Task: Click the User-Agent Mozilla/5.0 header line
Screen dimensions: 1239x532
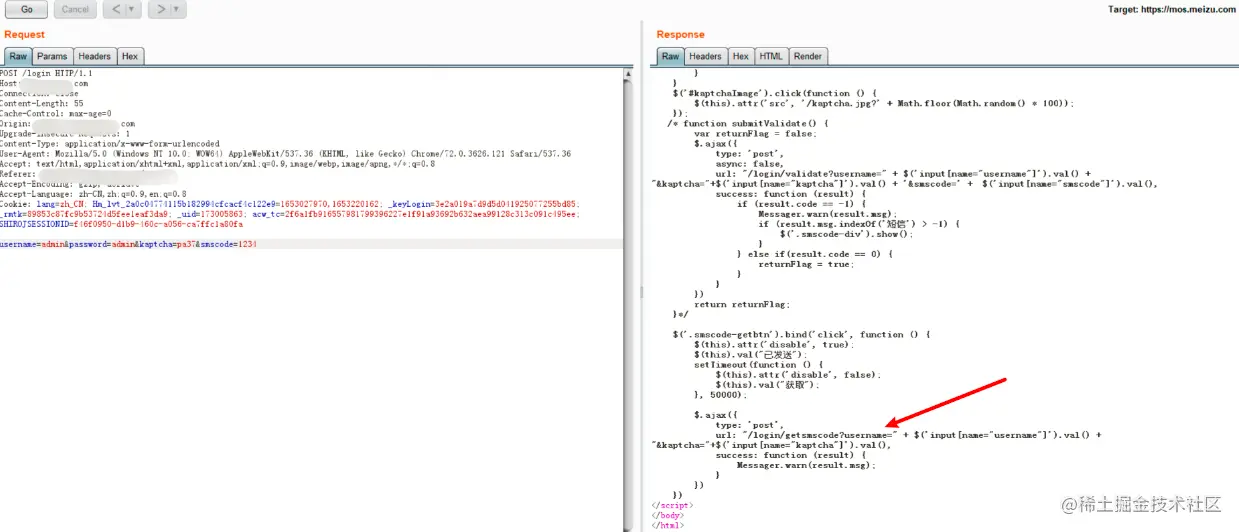Action: point(285,154)
